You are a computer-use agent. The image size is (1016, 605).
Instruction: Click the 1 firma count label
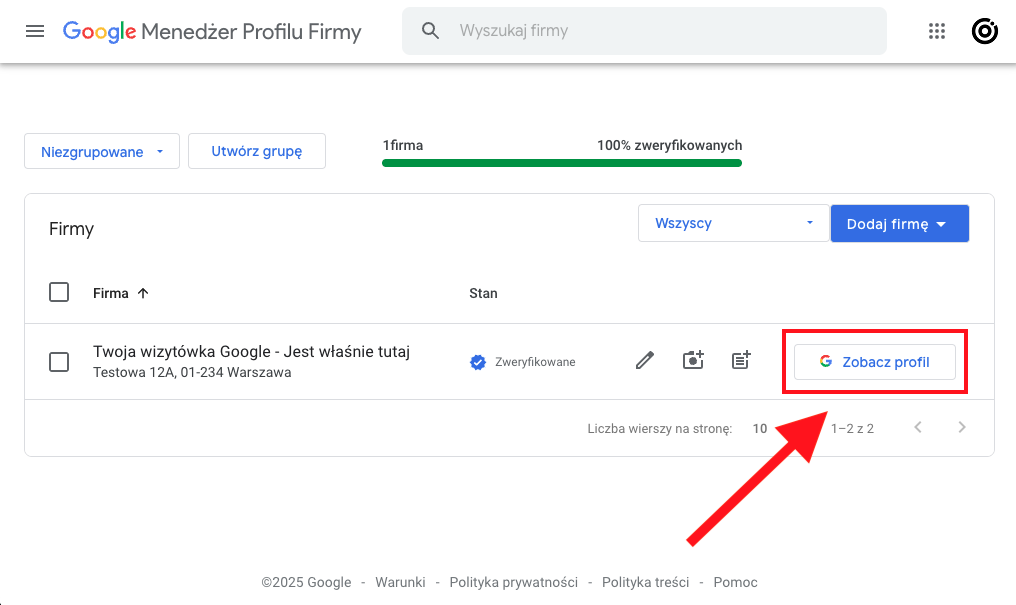[x=402, y=145]
